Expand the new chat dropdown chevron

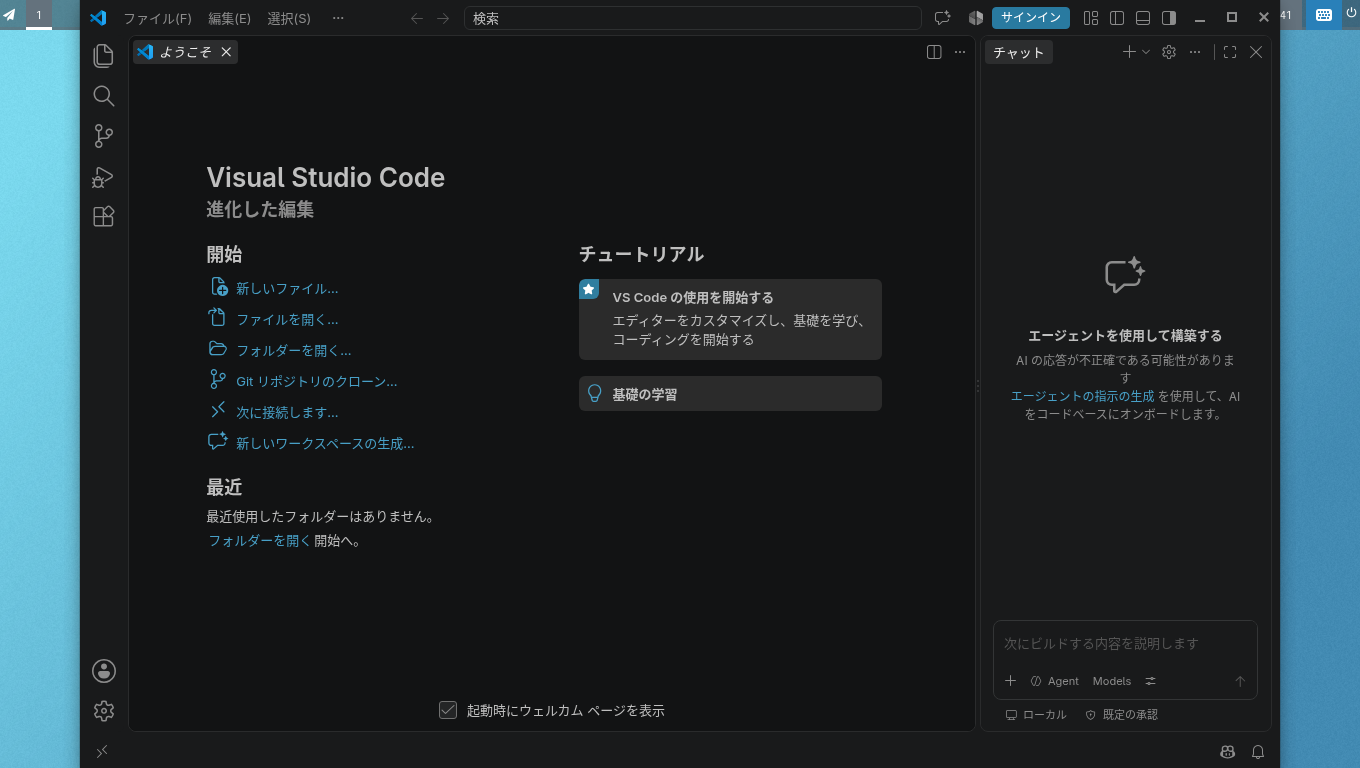1146,52
